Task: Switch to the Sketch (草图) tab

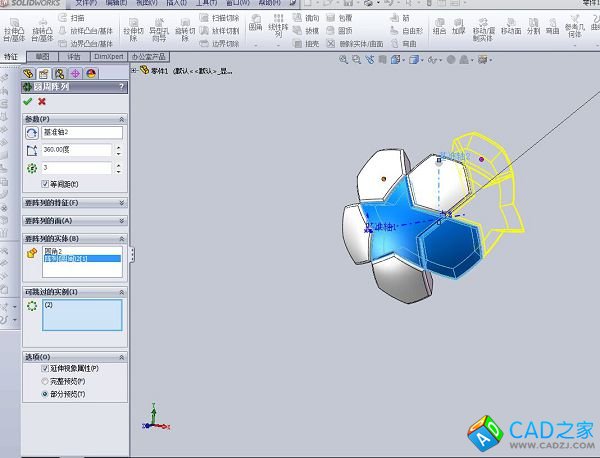Action: coord(42,57)
